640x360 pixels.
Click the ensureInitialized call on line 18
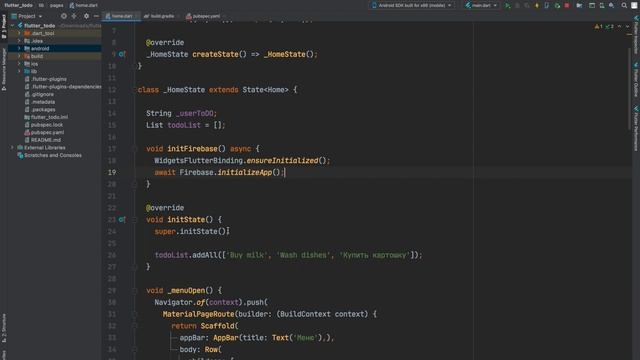coord(282,161)
